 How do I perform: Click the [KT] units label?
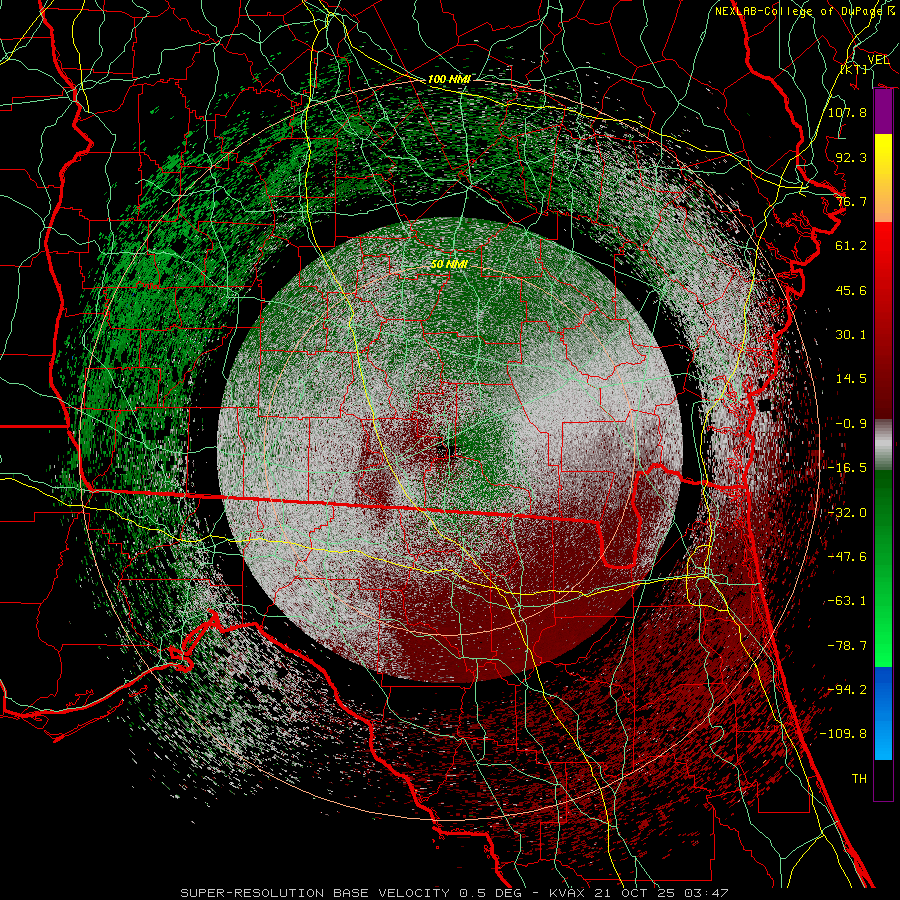click(854, 69)
